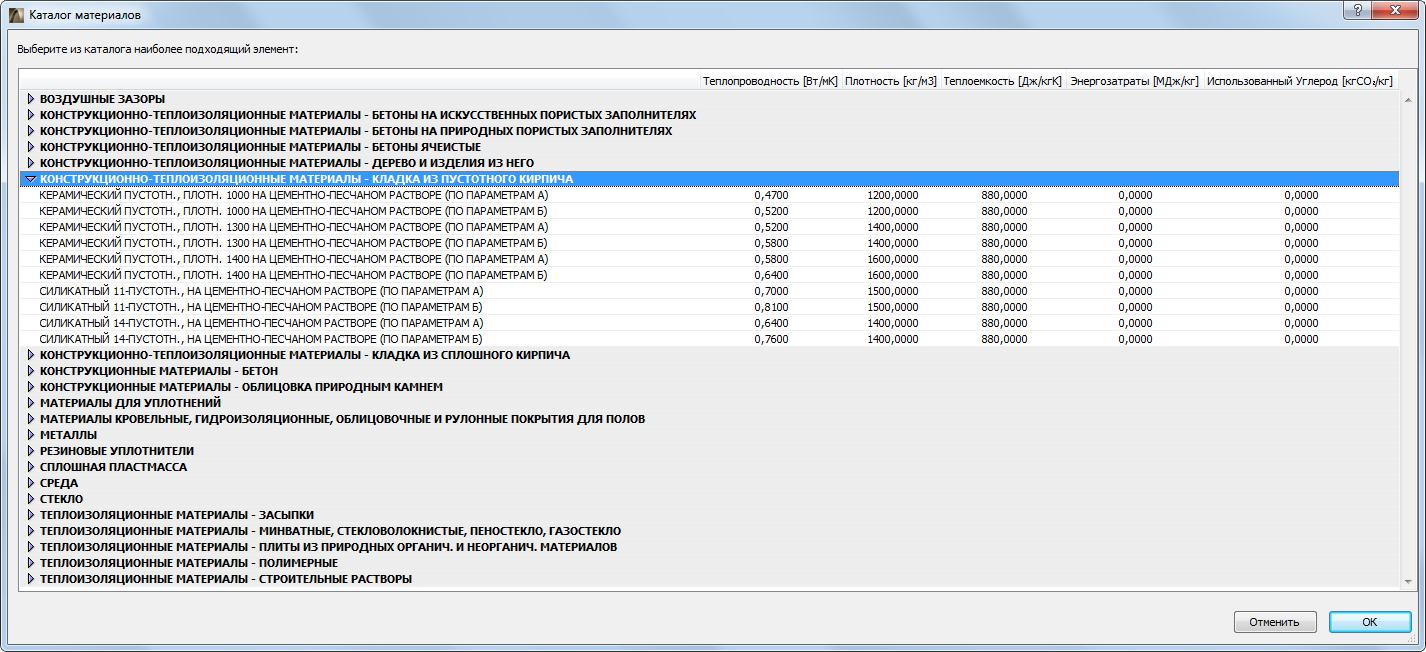Select КЕРАМИЧЕСКИЙ ПЛОТН. 1000 (ПО ПАРАМЕТРАМ А) row
1426x652 pixels.
point(709,195)
